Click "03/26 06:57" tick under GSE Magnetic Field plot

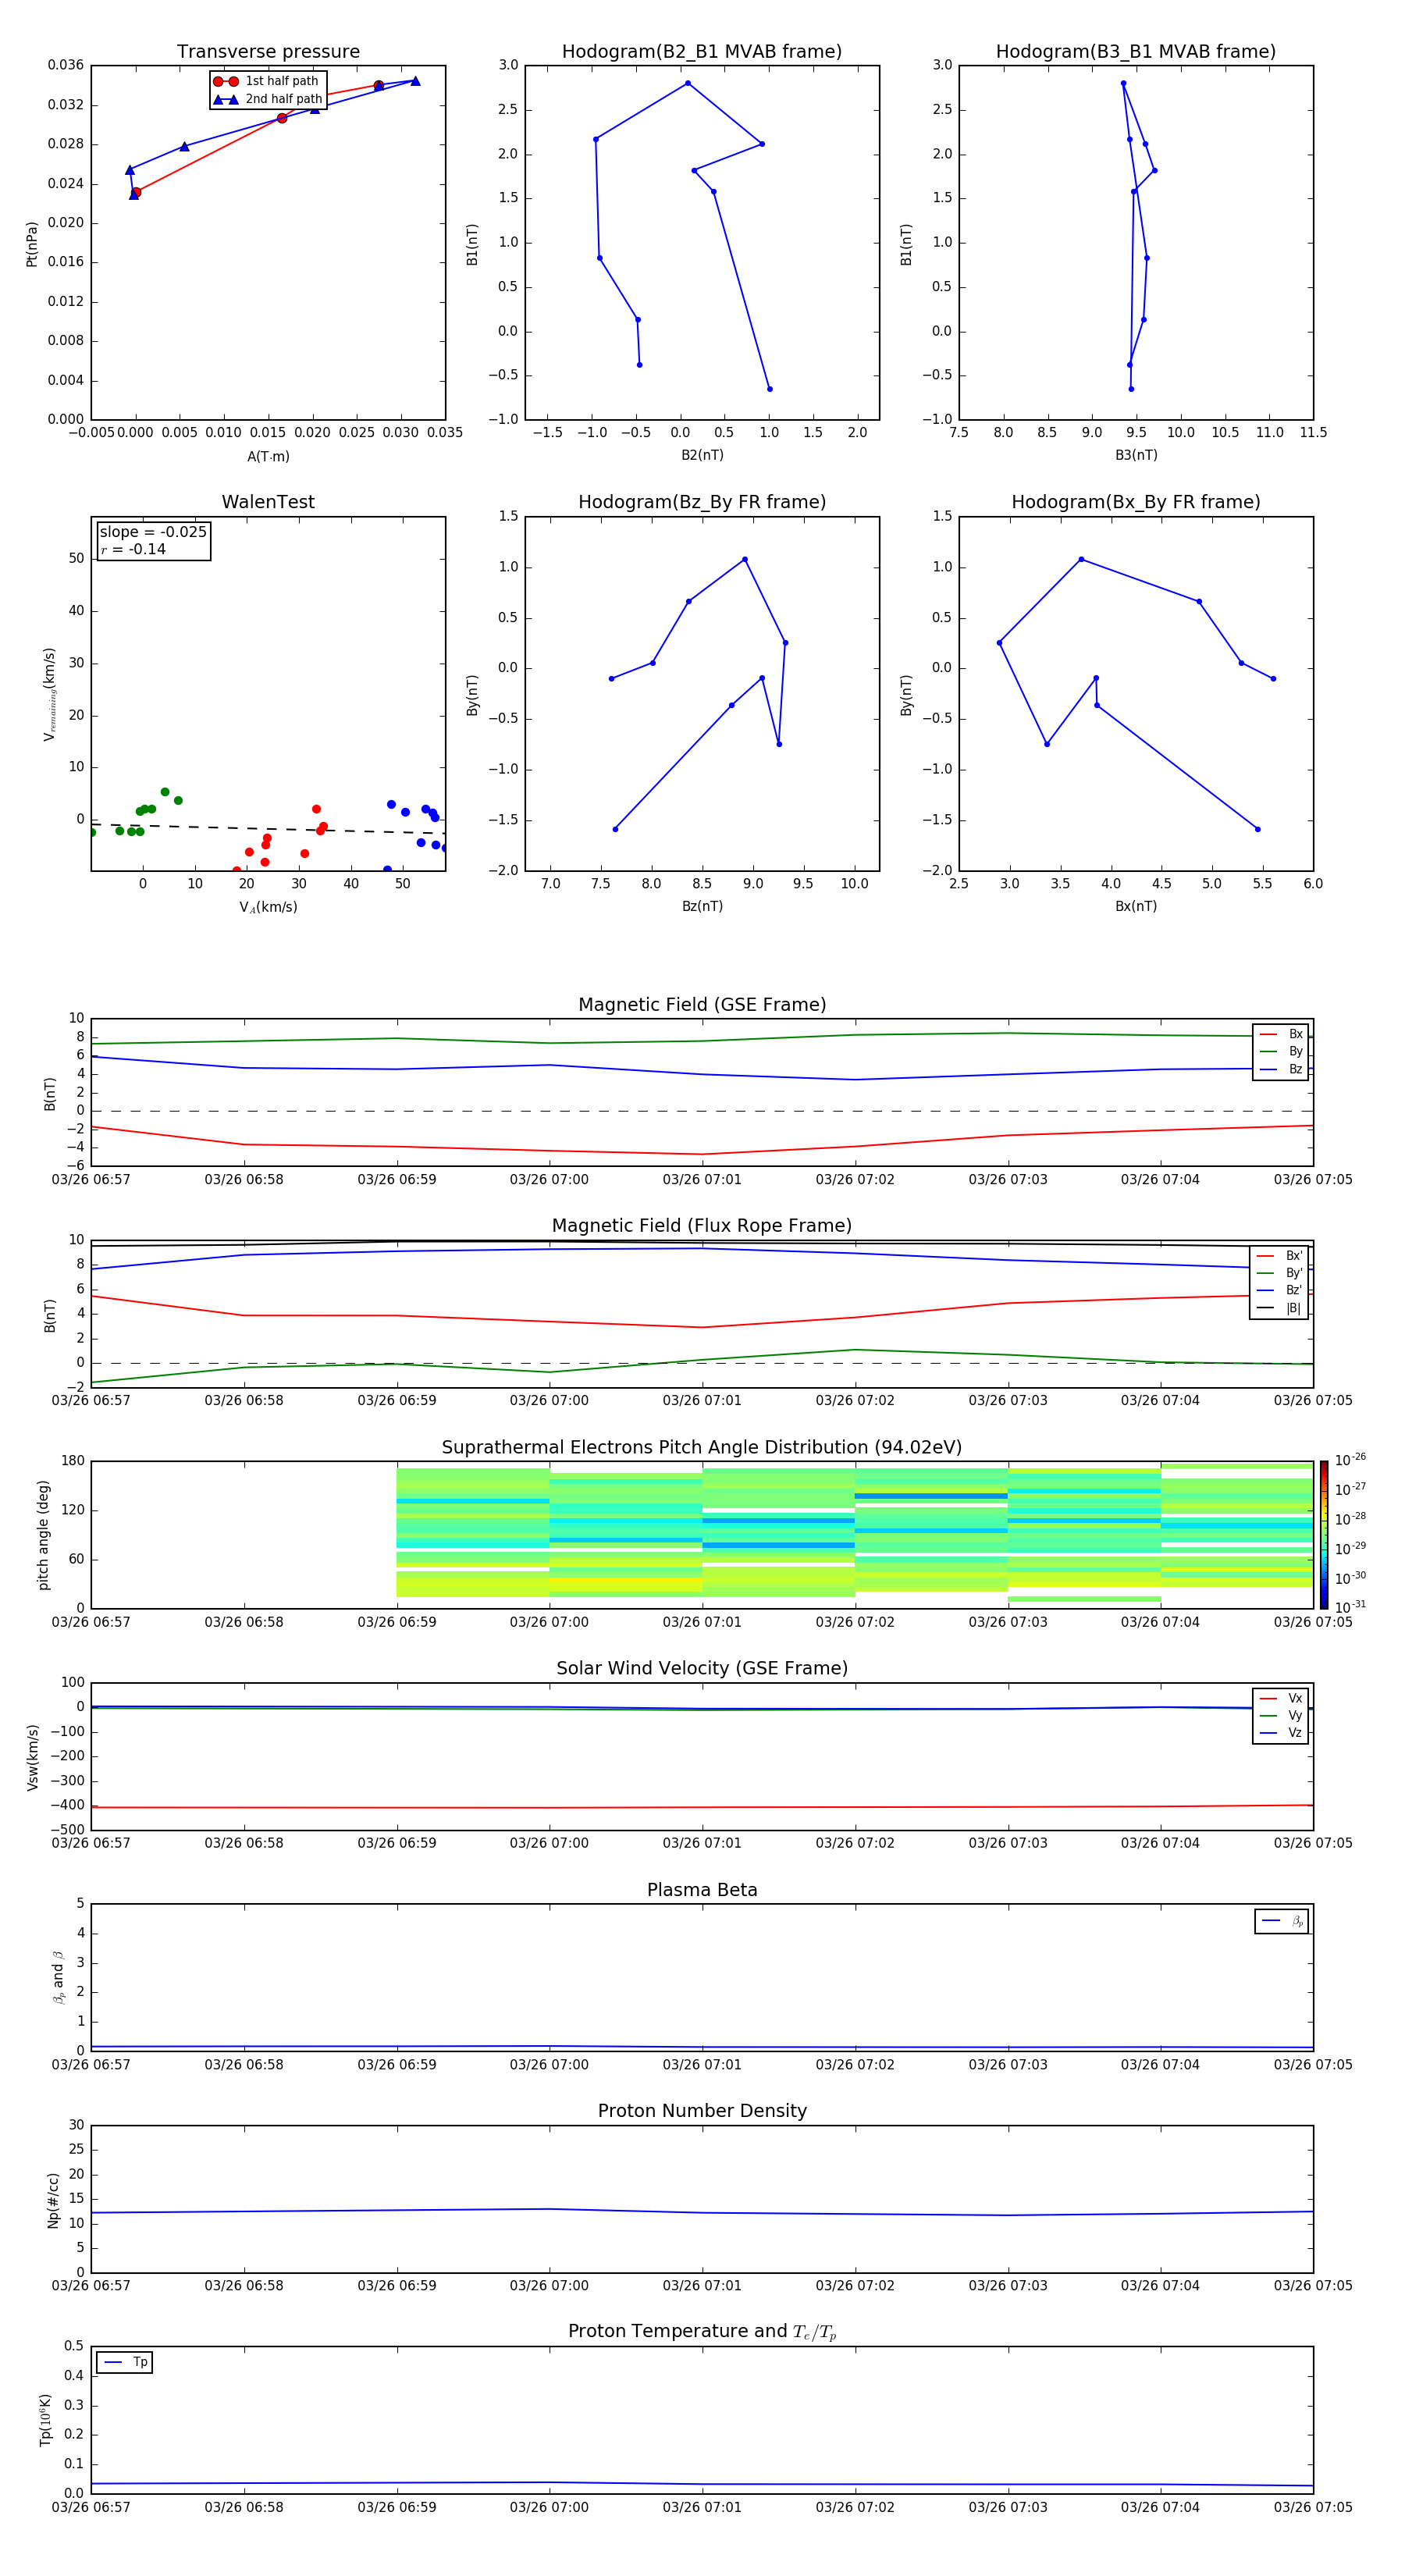tap(91, 1180)
